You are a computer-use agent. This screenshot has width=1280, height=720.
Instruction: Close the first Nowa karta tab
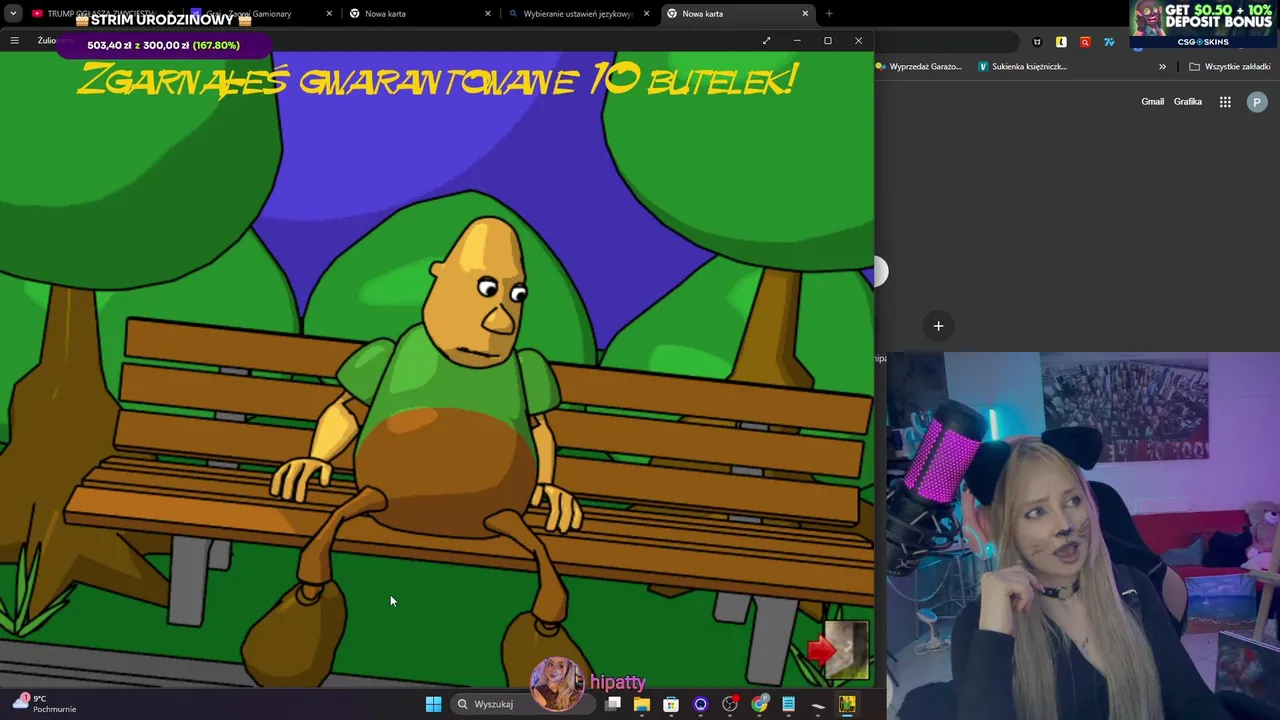(x=488, y=13)
